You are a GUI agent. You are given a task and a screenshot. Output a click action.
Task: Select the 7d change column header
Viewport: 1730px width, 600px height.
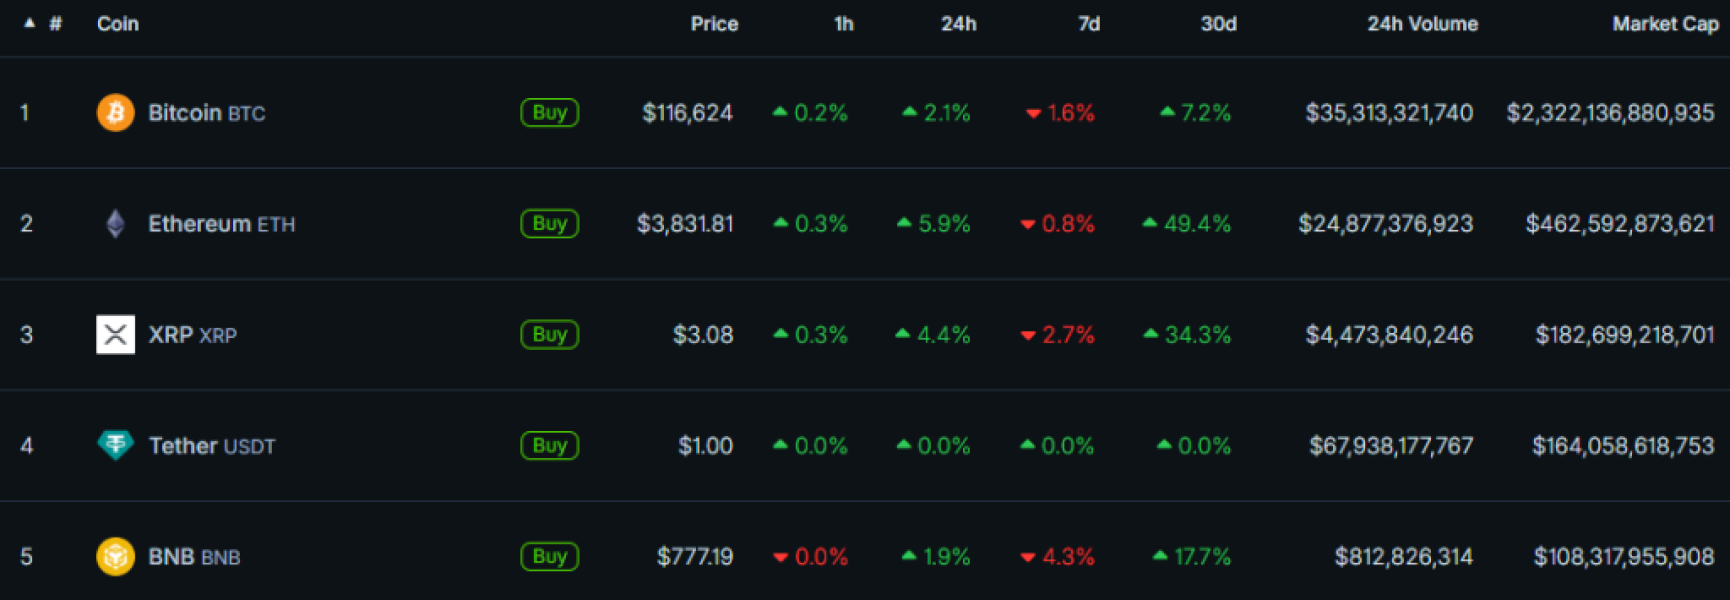1086,24
